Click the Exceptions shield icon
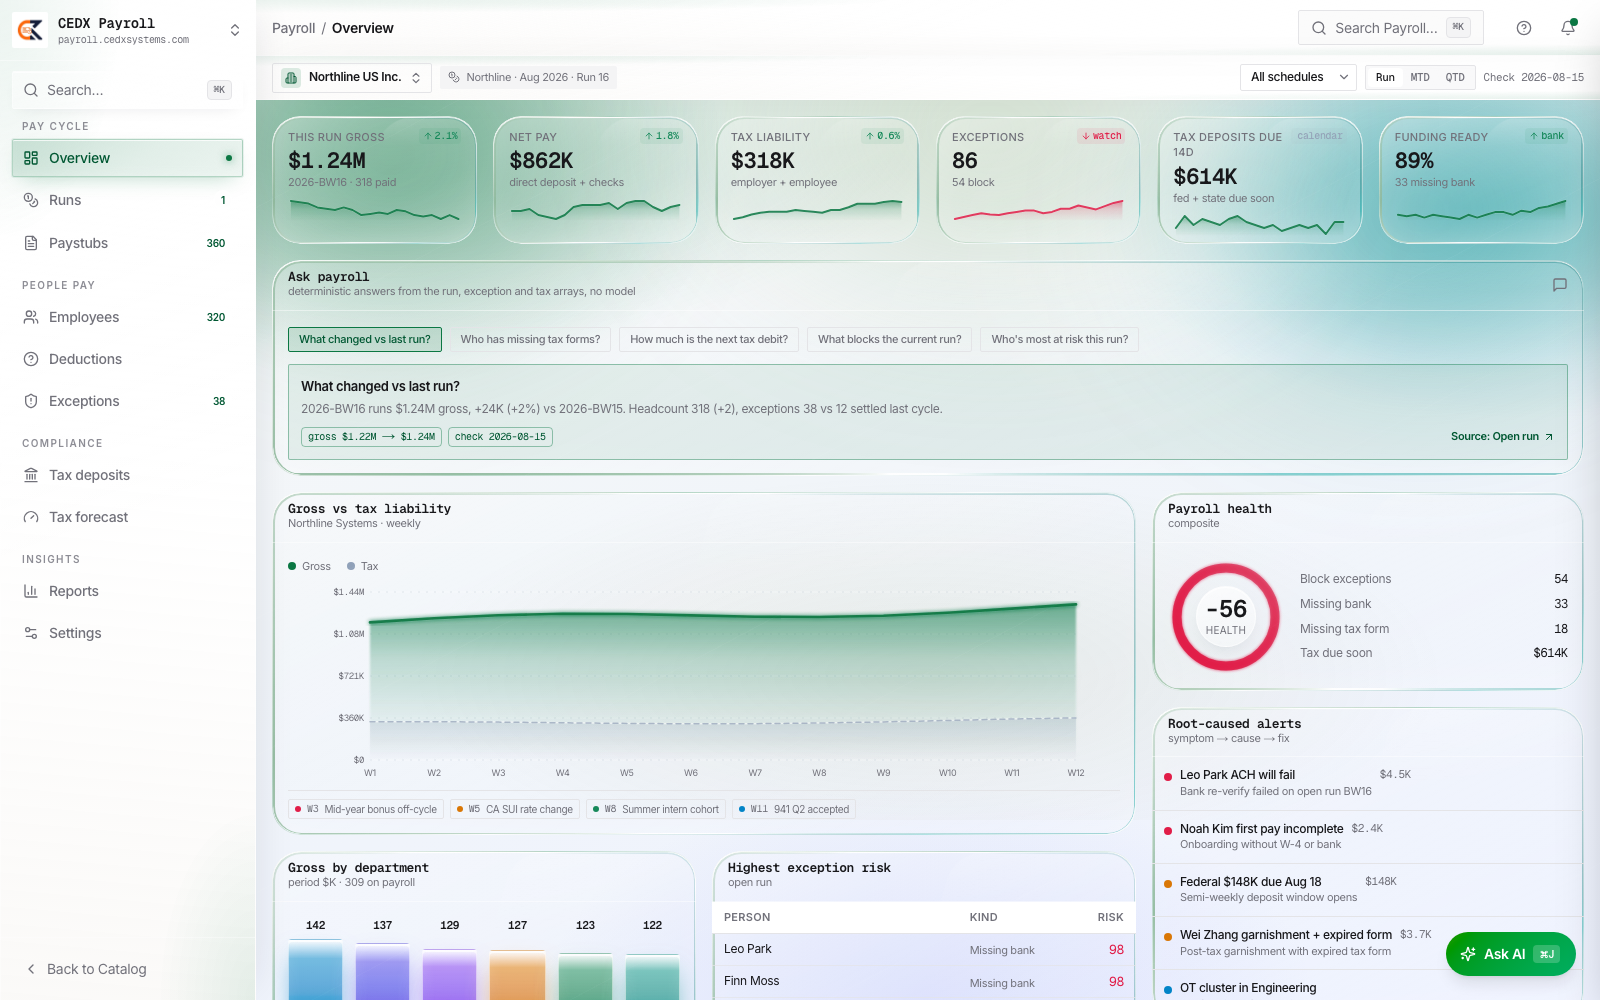 [x=31, y=401]
